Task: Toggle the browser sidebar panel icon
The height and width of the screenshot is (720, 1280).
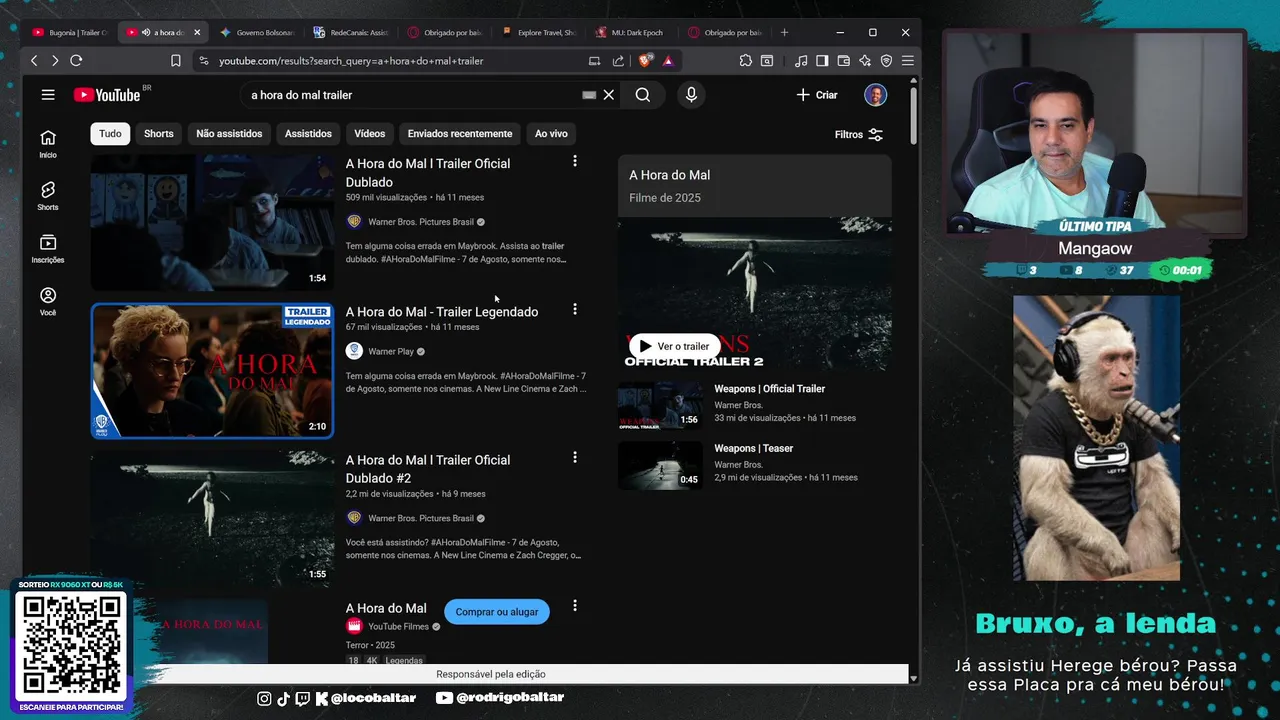Action: [822, 61]
